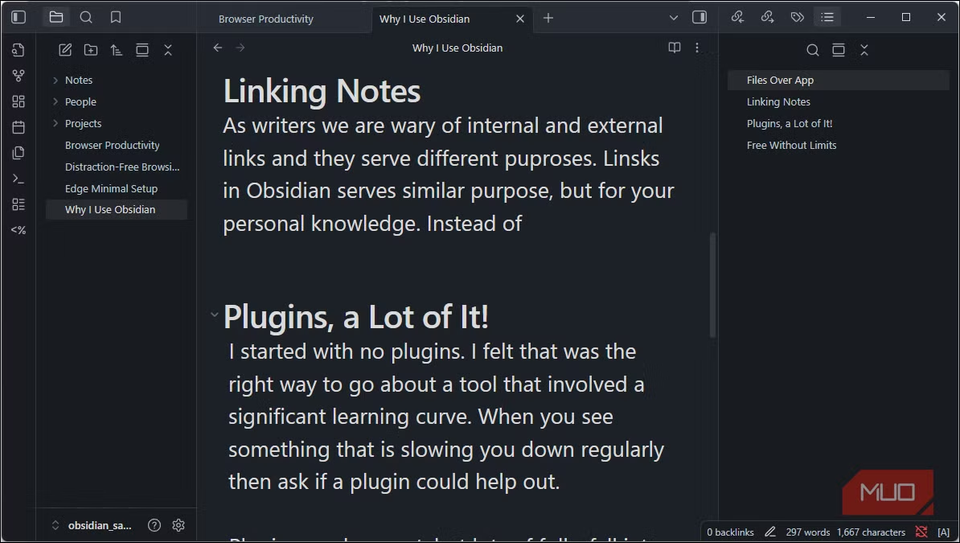Click the red sync status icon
The image size is (960, 543).
(x=921, y=532)
